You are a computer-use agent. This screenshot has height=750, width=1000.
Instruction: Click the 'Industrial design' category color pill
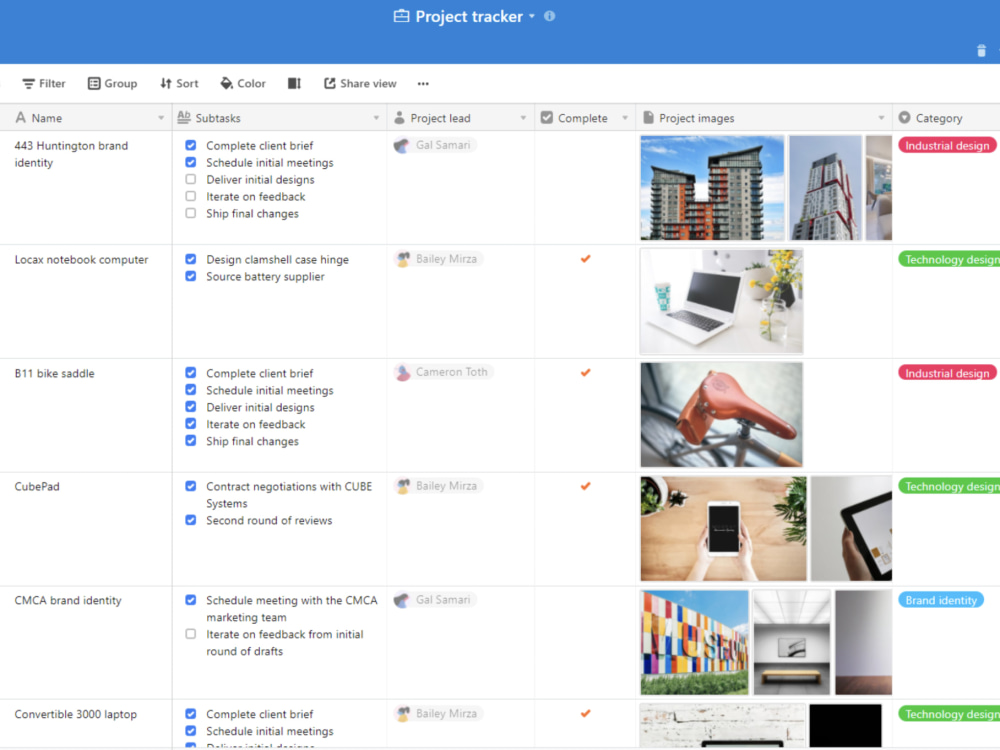[946, 145]
